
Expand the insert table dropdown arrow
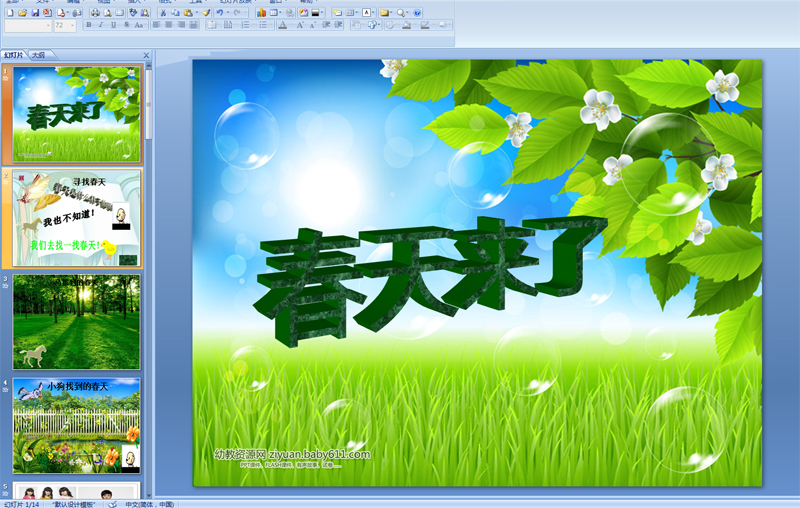pyautogui.click(x=282, y=13)
